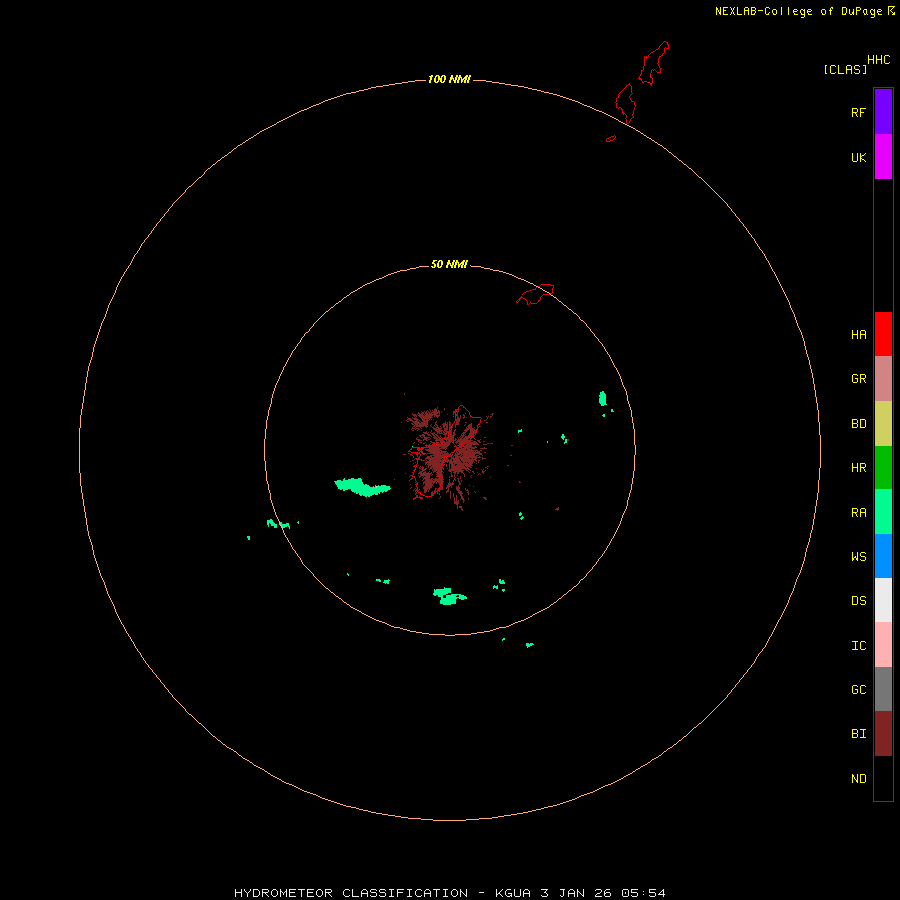
Task: Click the HR legend label
Action: click(x=858, y=468)
